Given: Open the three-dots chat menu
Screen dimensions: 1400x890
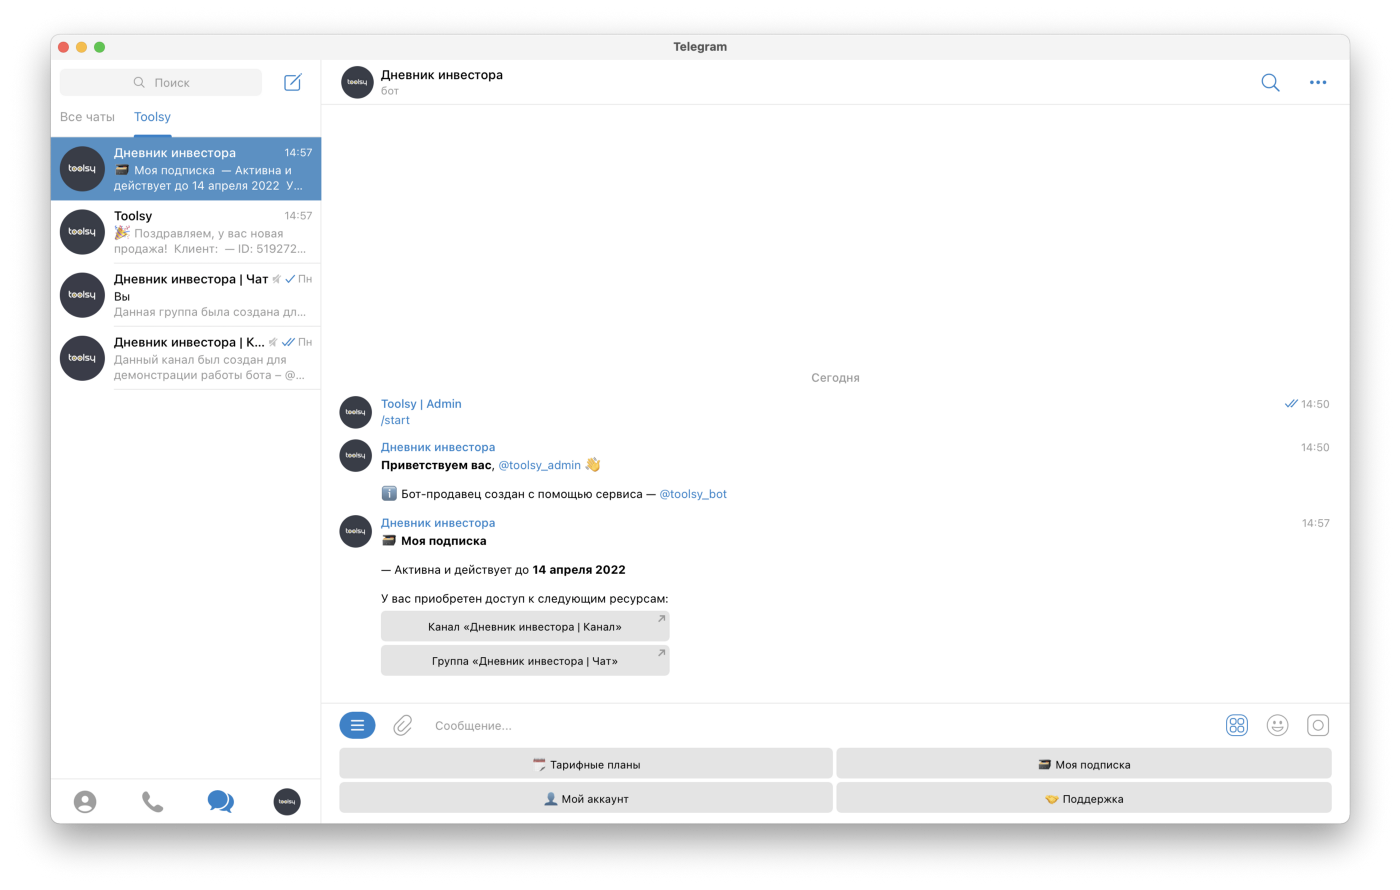Looking at the screenshot, I should coord(1318,82).
